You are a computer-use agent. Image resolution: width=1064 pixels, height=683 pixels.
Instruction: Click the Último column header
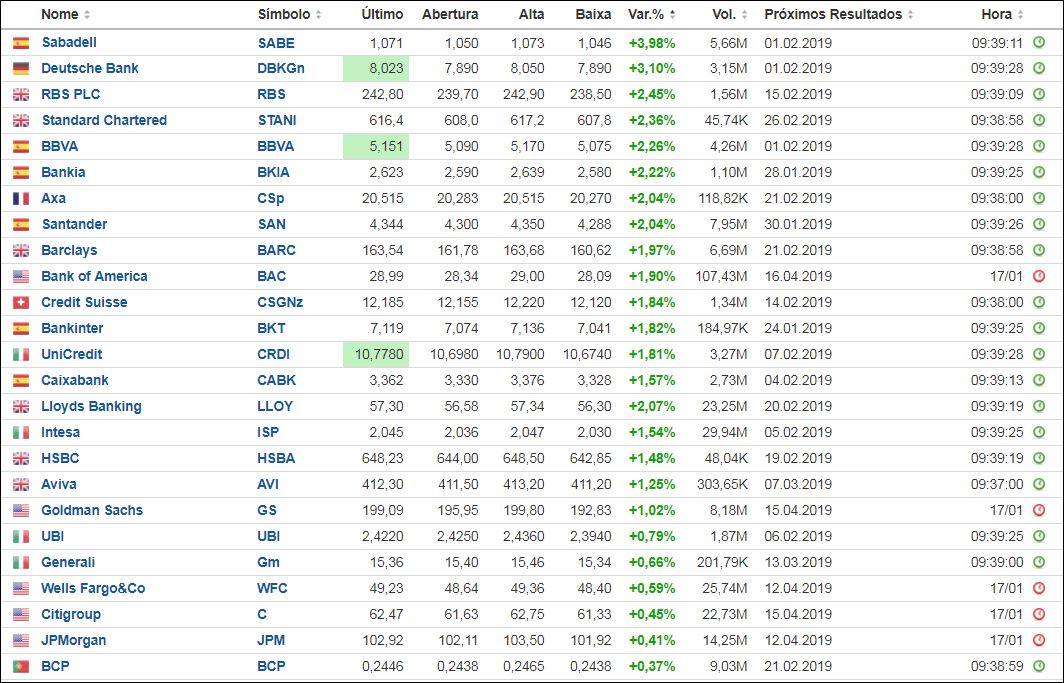pyautogui.click(x=382, y=14)
